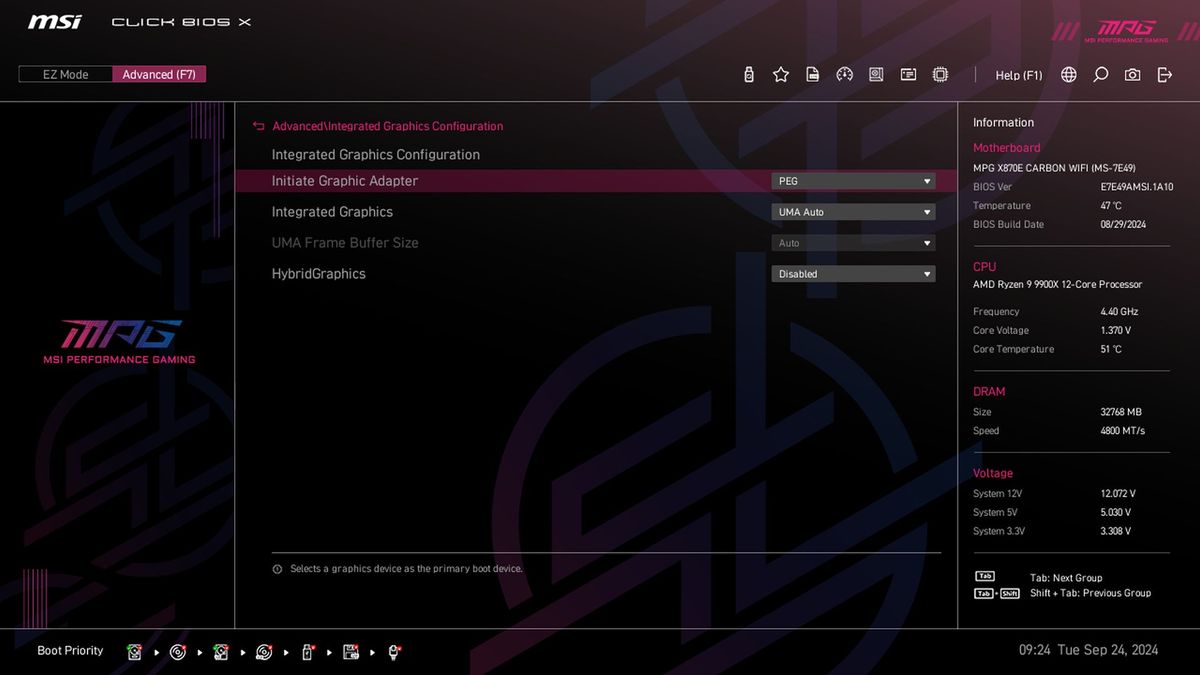
Task: Open the Integrated Graphics UMA Auto dropdown
Action: point(853,212)
